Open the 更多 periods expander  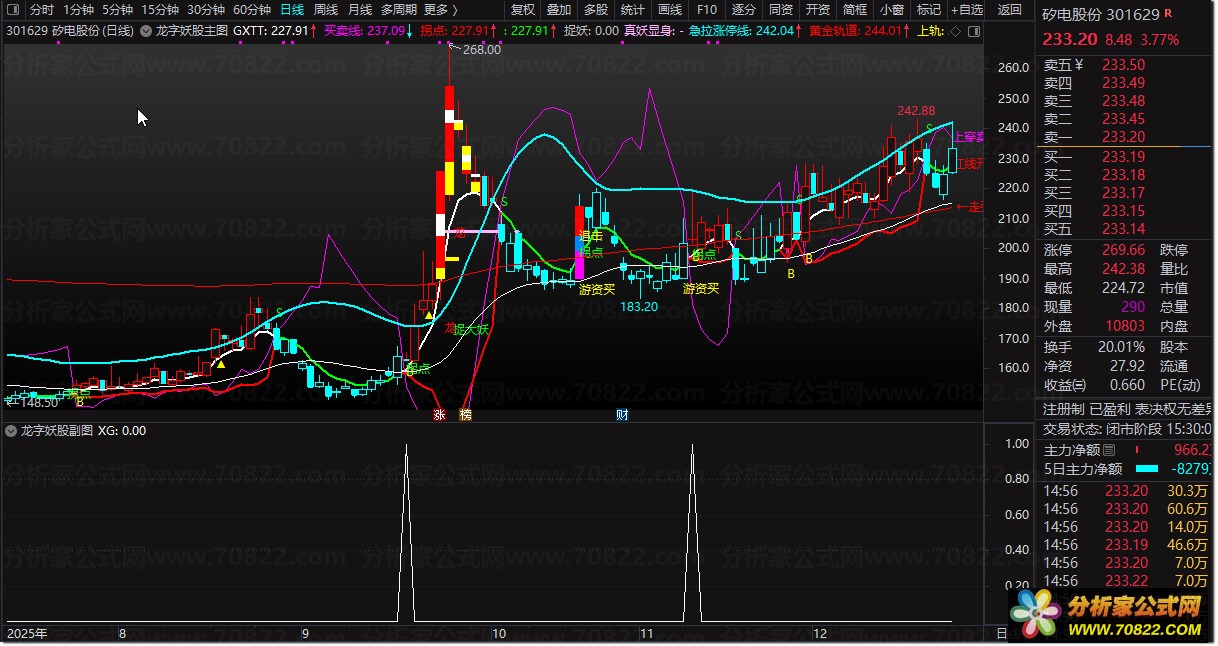coord(440,10)
